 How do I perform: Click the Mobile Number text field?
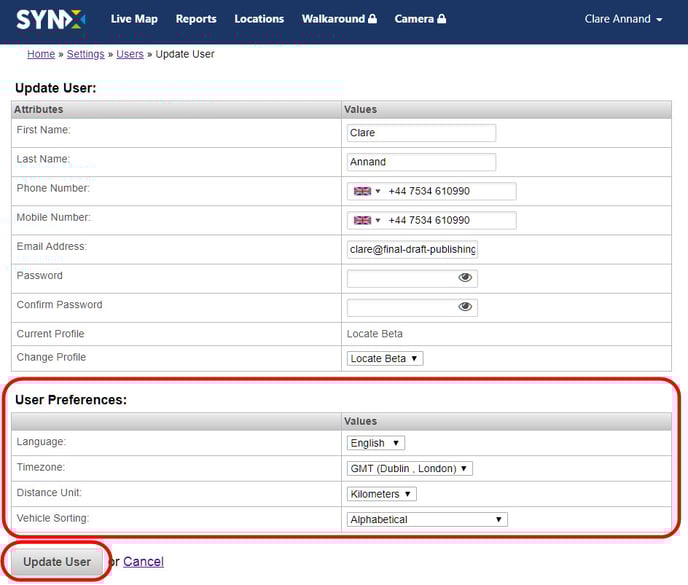pos(431,220)
